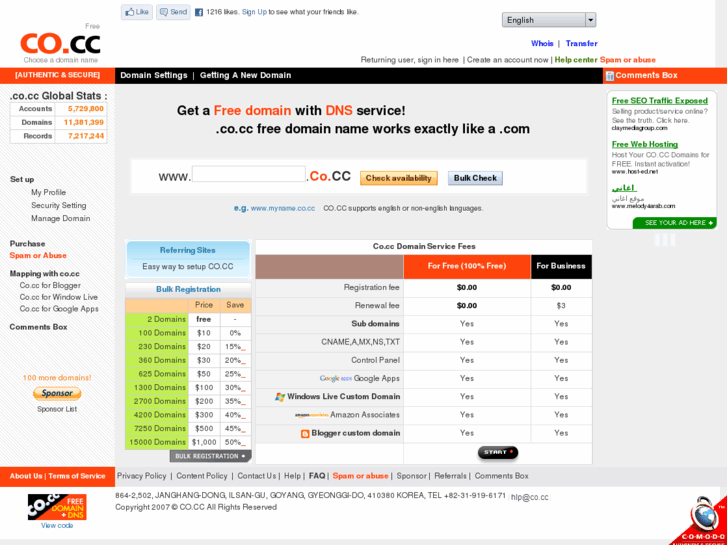
Task: Open the Whois link
Action: [x=542, y=43]
